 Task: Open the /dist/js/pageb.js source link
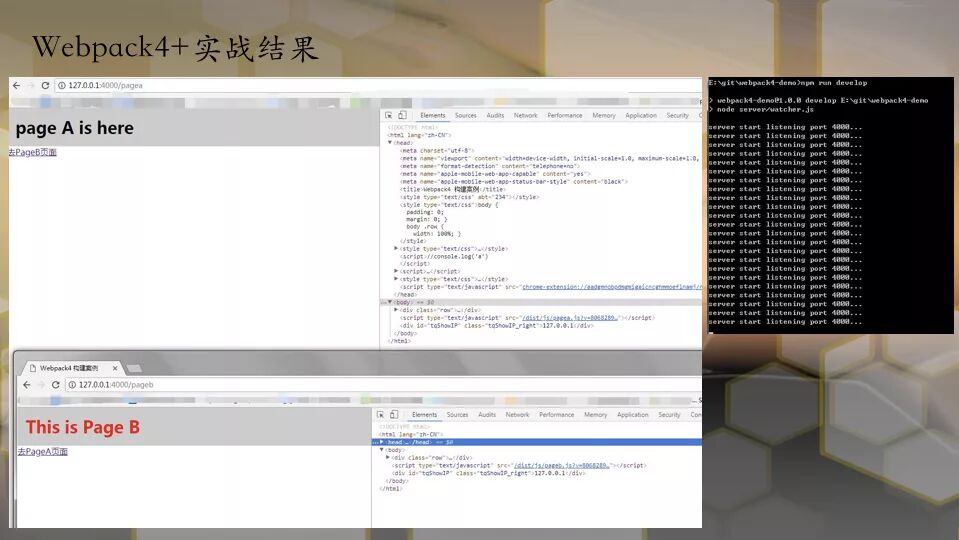click(561, 465)
